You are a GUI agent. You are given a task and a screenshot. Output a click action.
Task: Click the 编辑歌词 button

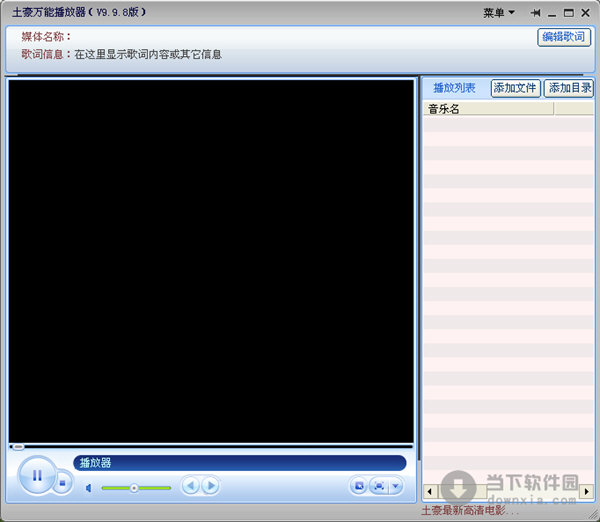pos(564,37)
